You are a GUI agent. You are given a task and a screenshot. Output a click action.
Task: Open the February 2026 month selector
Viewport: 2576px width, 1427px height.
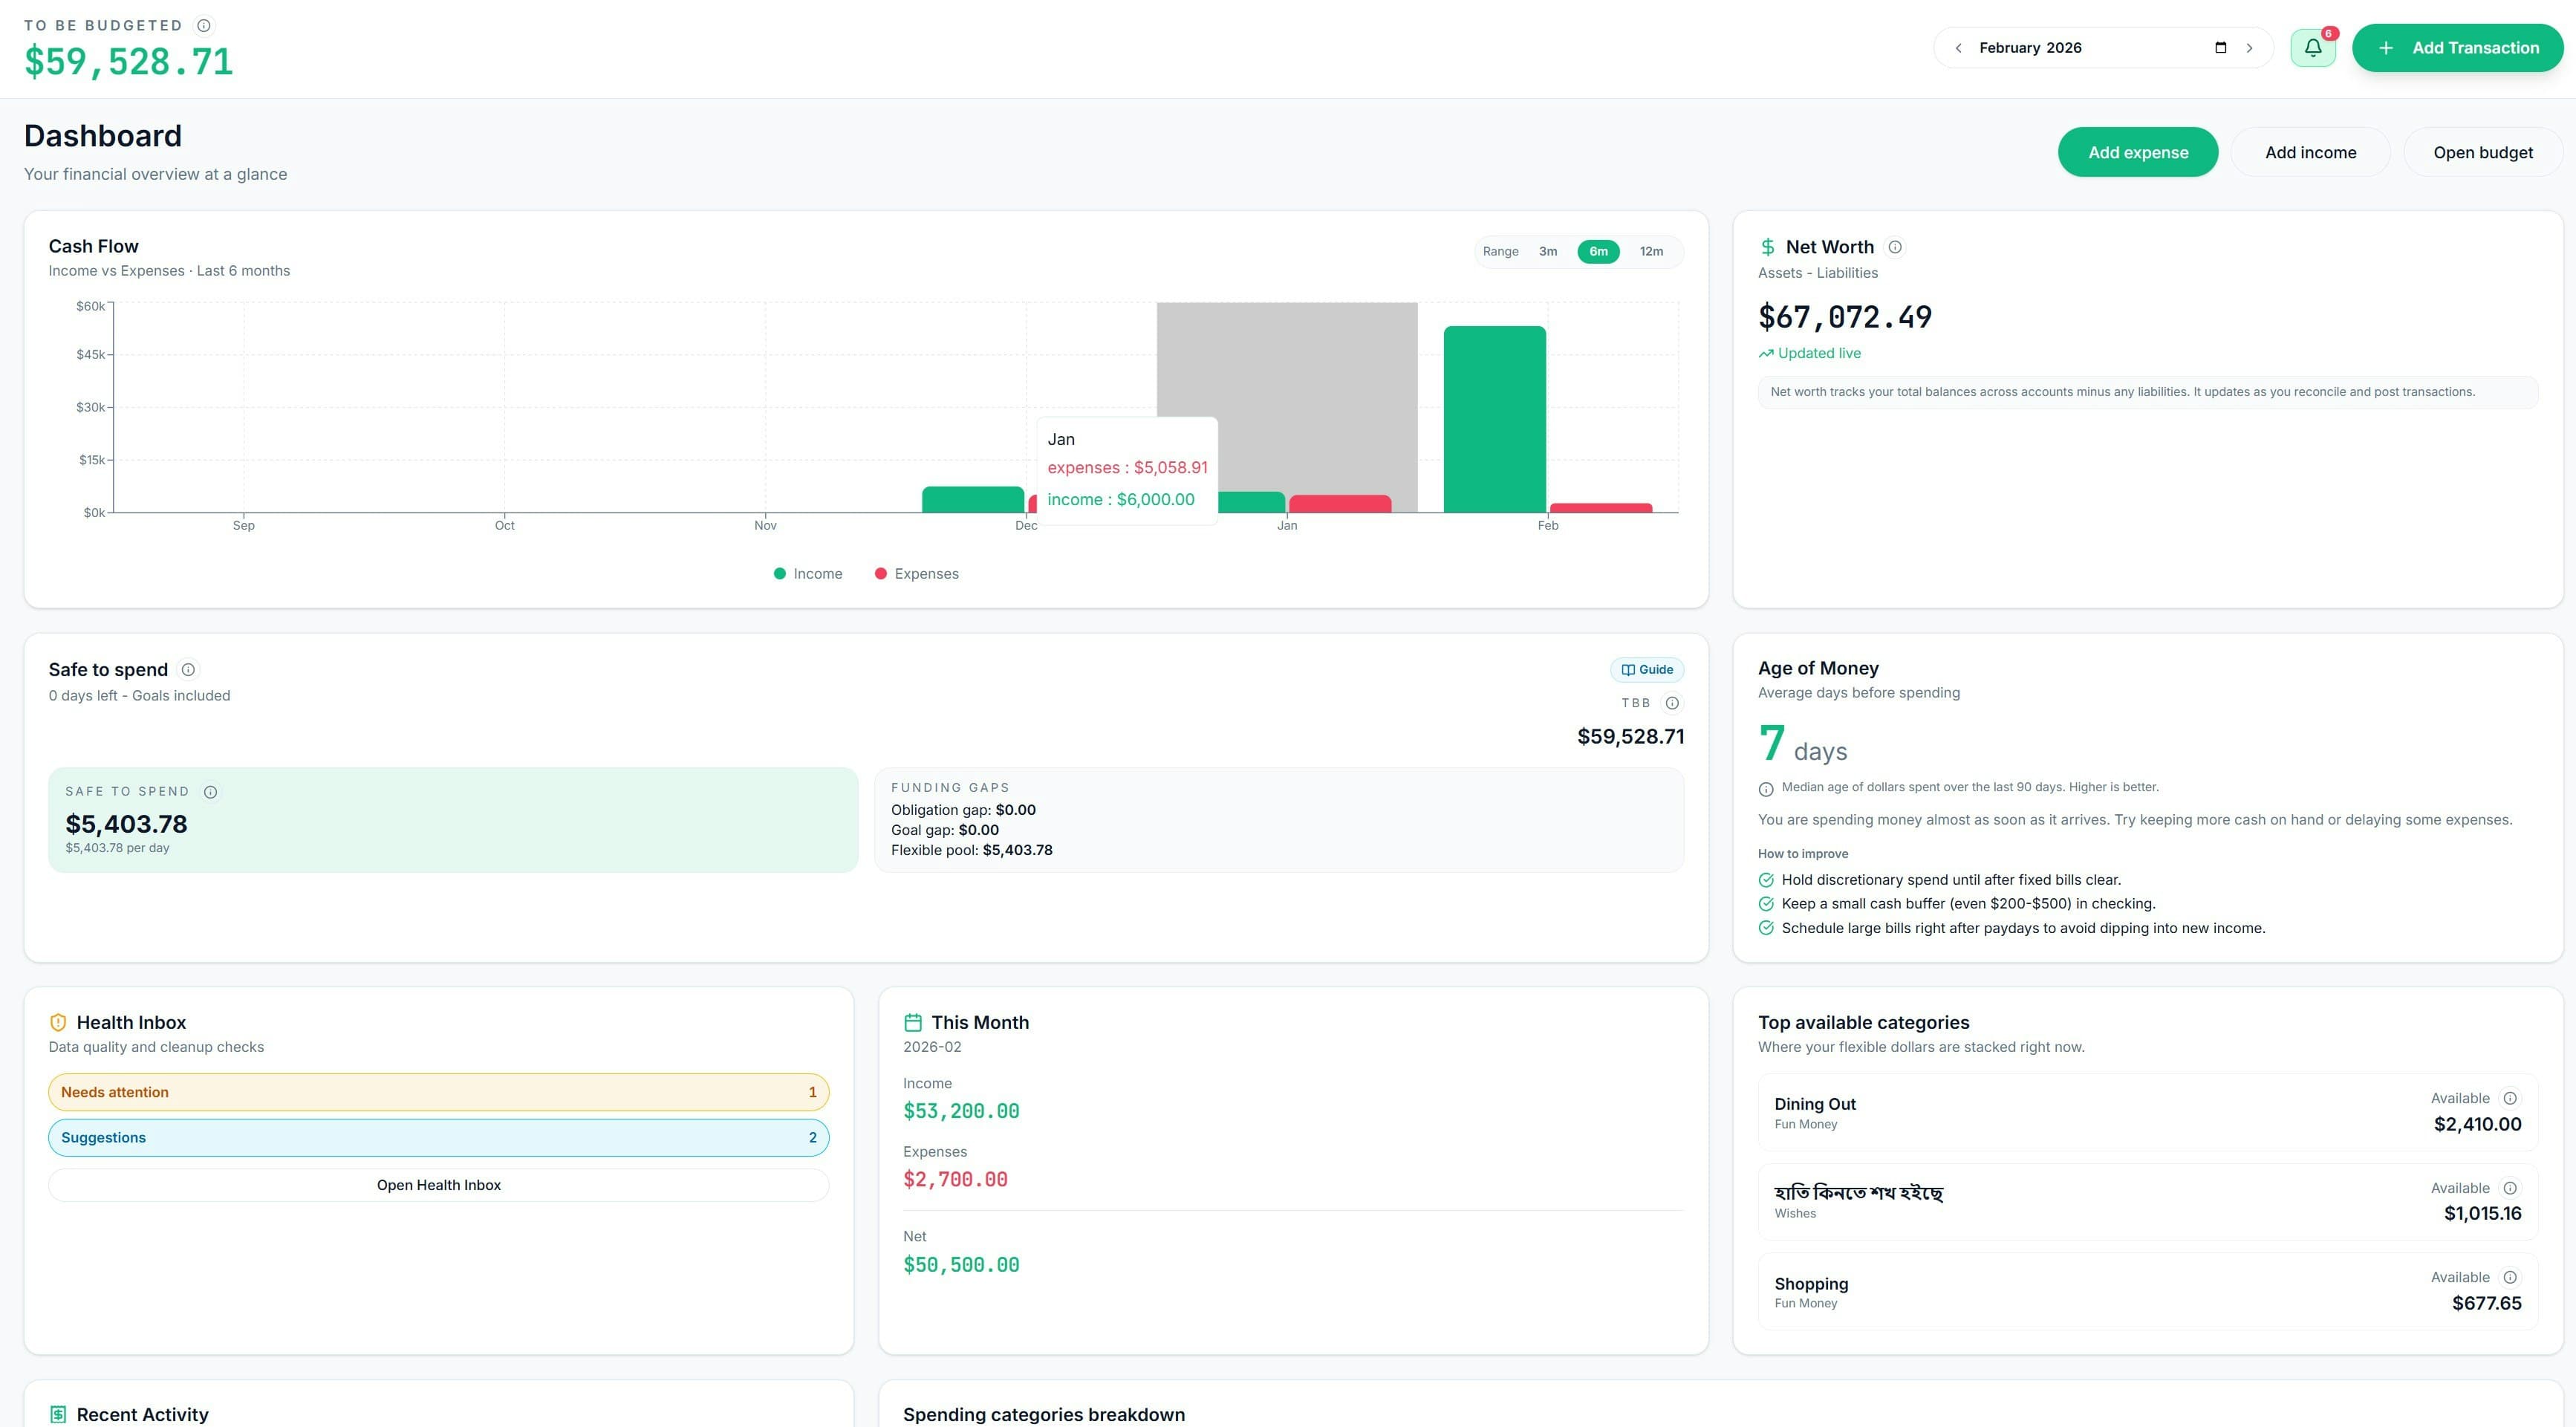2030,46
